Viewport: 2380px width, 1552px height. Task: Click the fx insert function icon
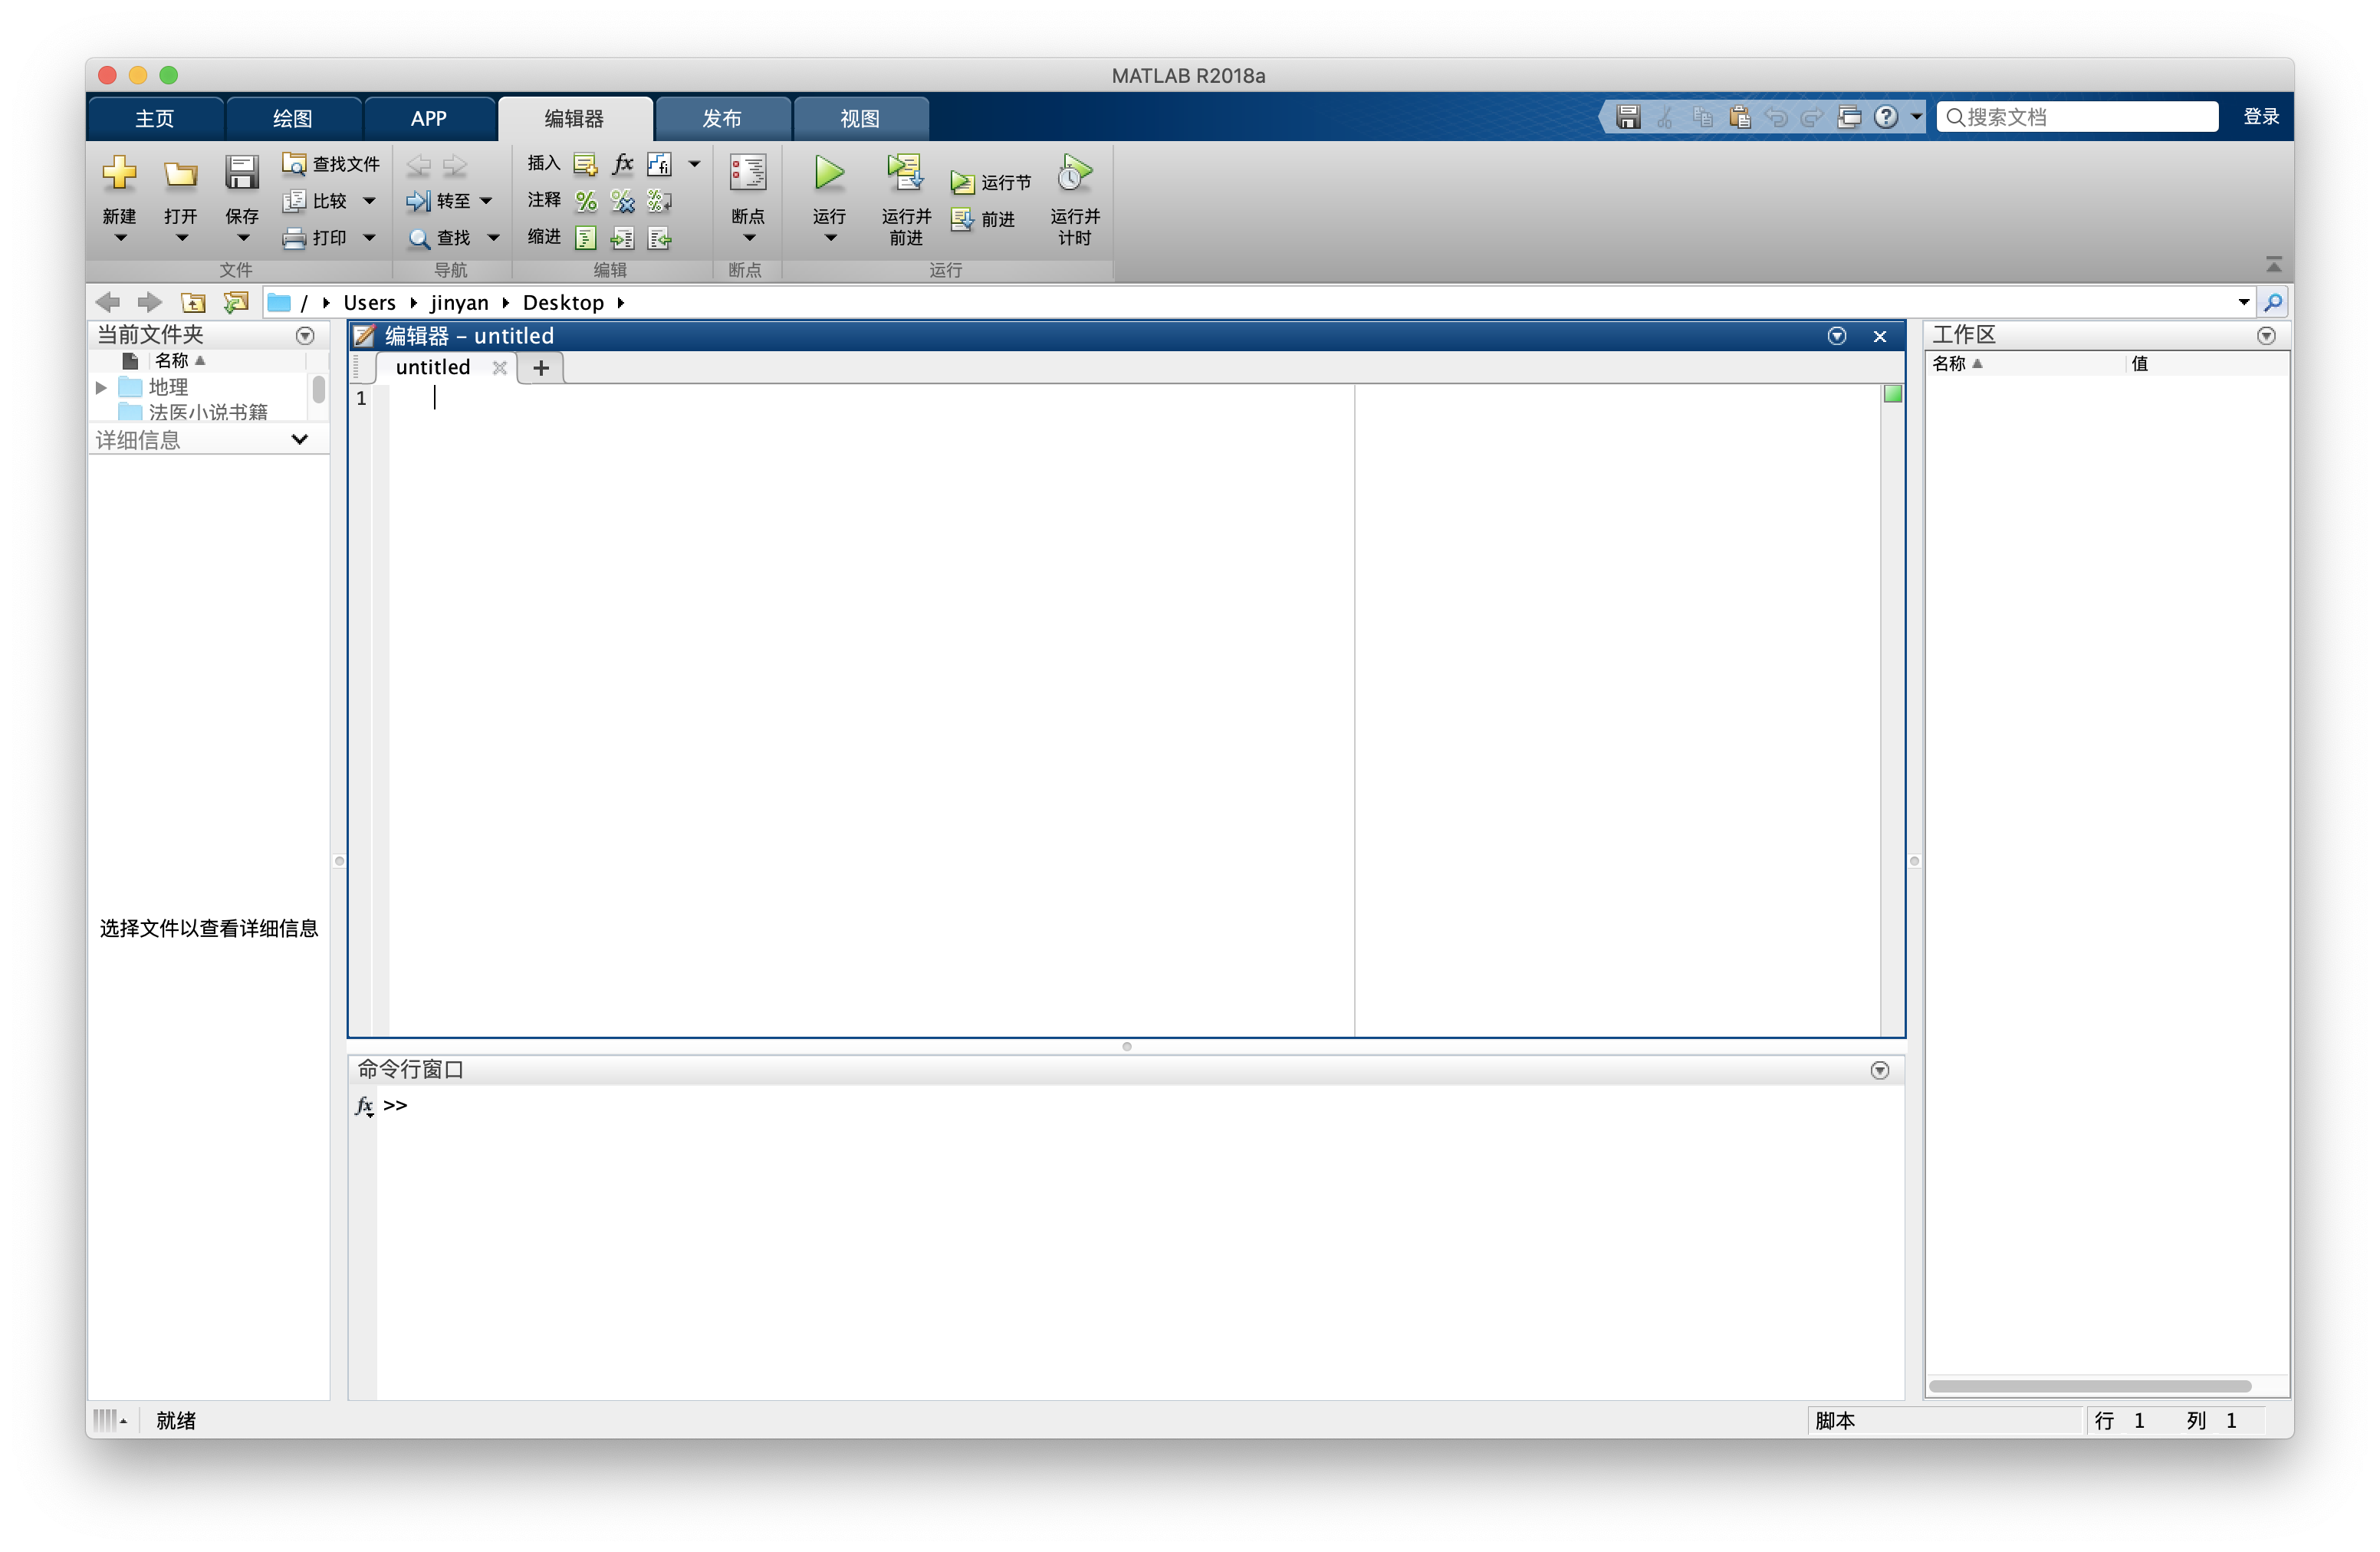[622, 164]
